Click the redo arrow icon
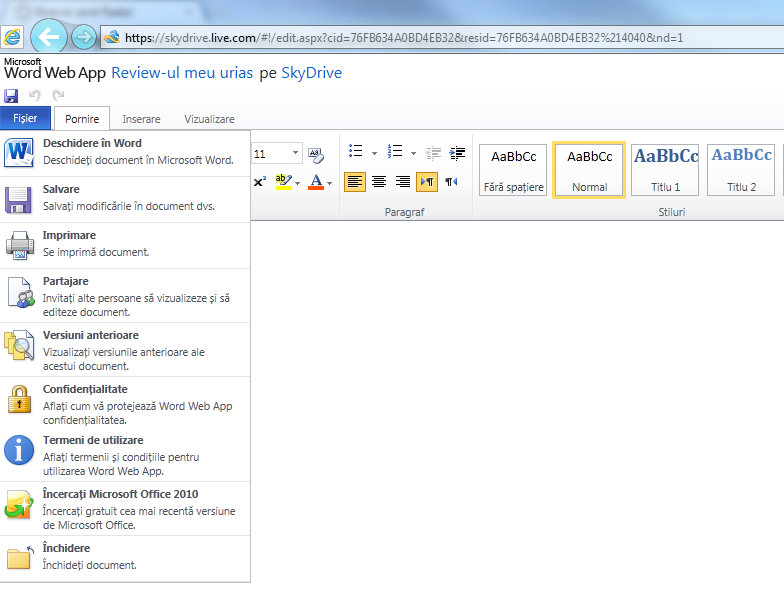Viewport: 784px width, 589px height. tap(58, 95)
